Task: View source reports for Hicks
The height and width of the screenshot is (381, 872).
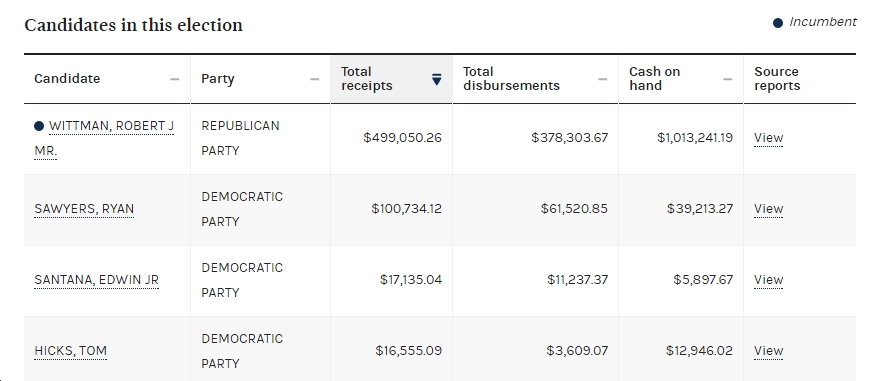Action: (x=769, y=351)
